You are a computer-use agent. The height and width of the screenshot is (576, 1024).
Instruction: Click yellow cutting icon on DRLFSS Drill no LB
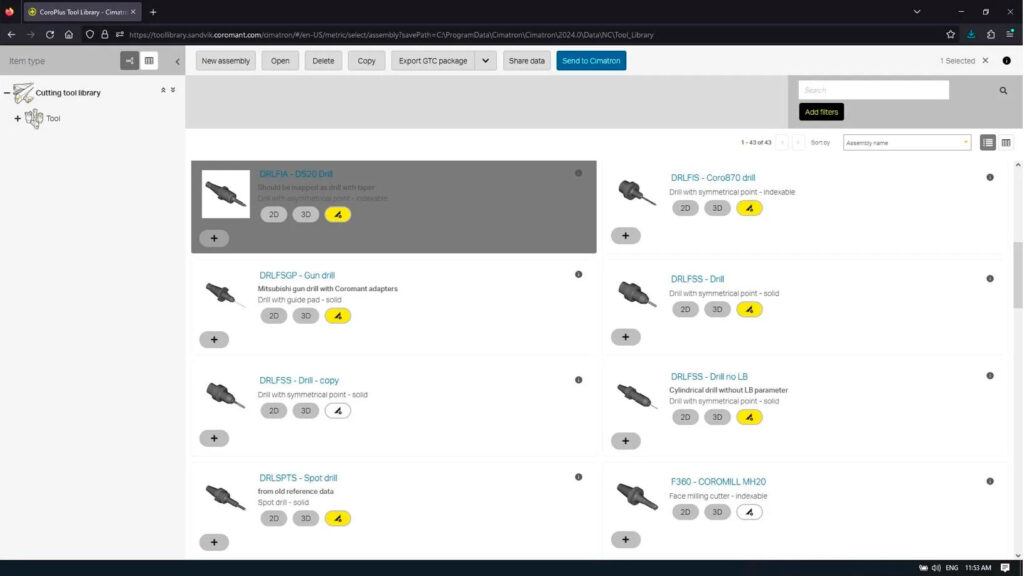click(749, 417)
